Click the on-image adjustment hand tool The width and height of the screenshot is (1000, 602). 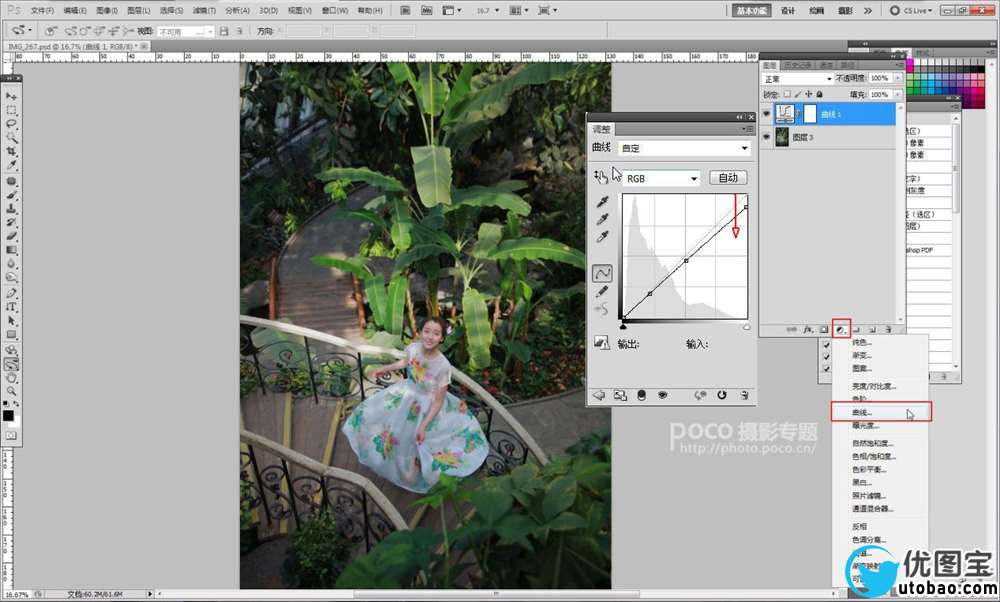click(x=601, y=177)
